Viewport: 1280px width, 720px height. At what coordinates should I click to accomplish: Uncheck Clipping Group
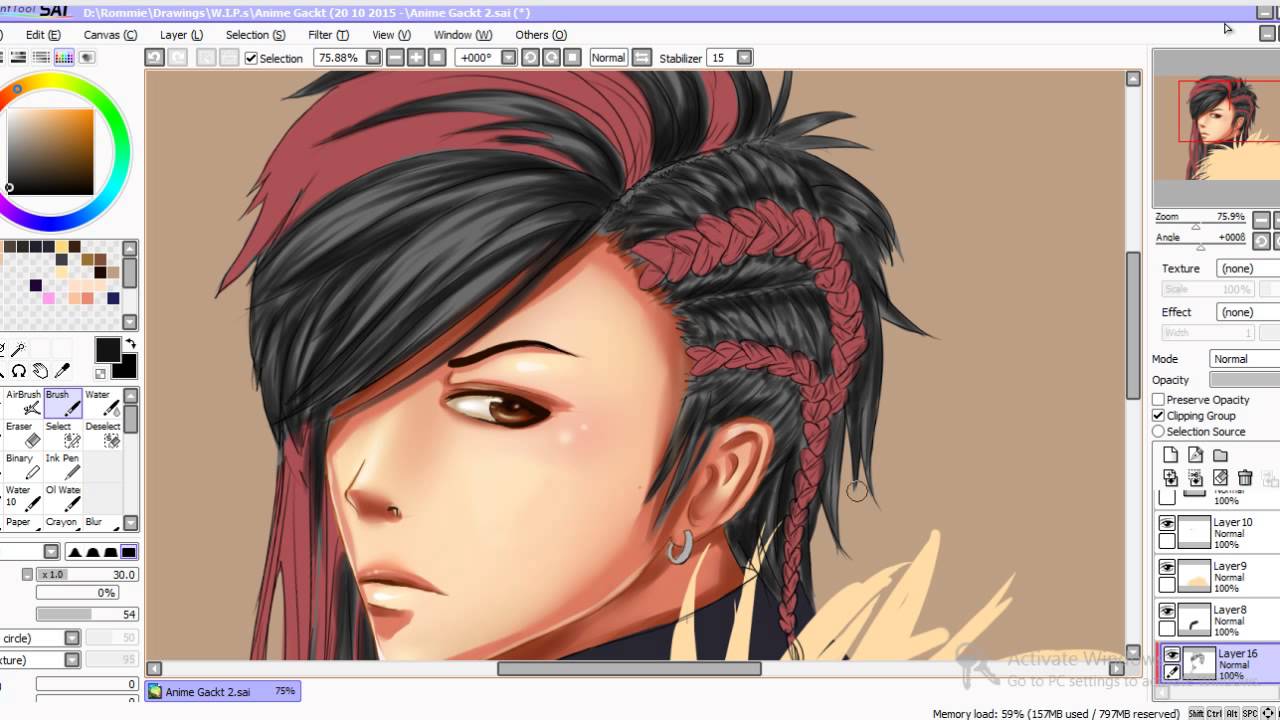click(1158, 416)
